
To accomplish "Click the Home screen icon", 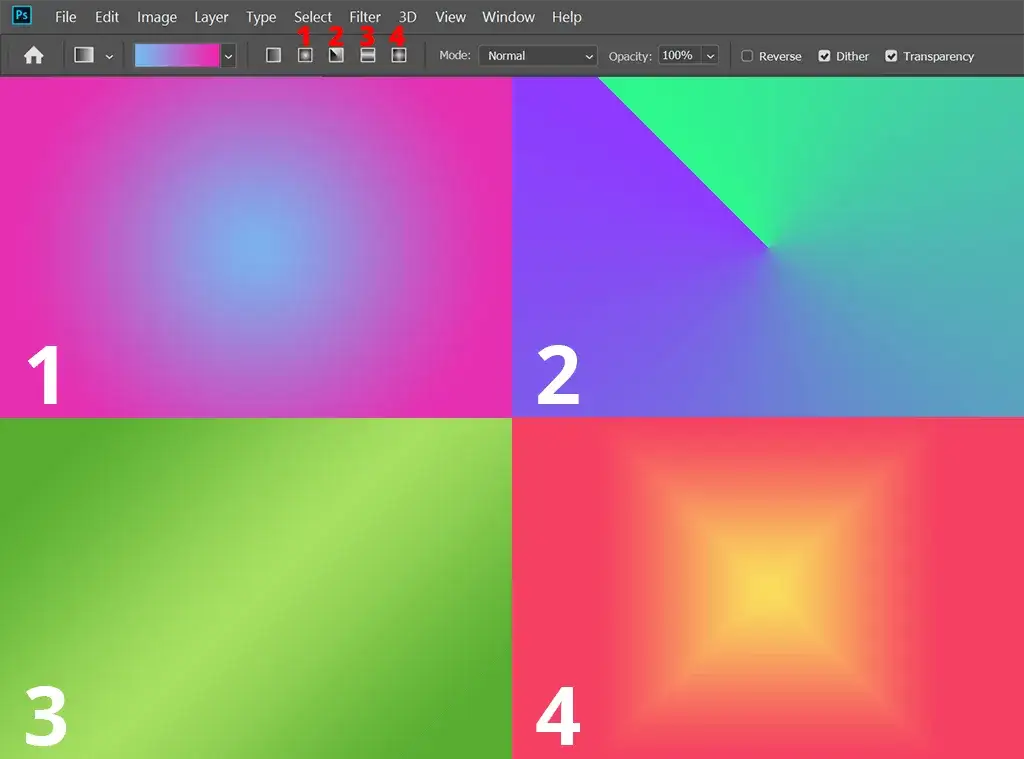I will [x=33, y=55].
